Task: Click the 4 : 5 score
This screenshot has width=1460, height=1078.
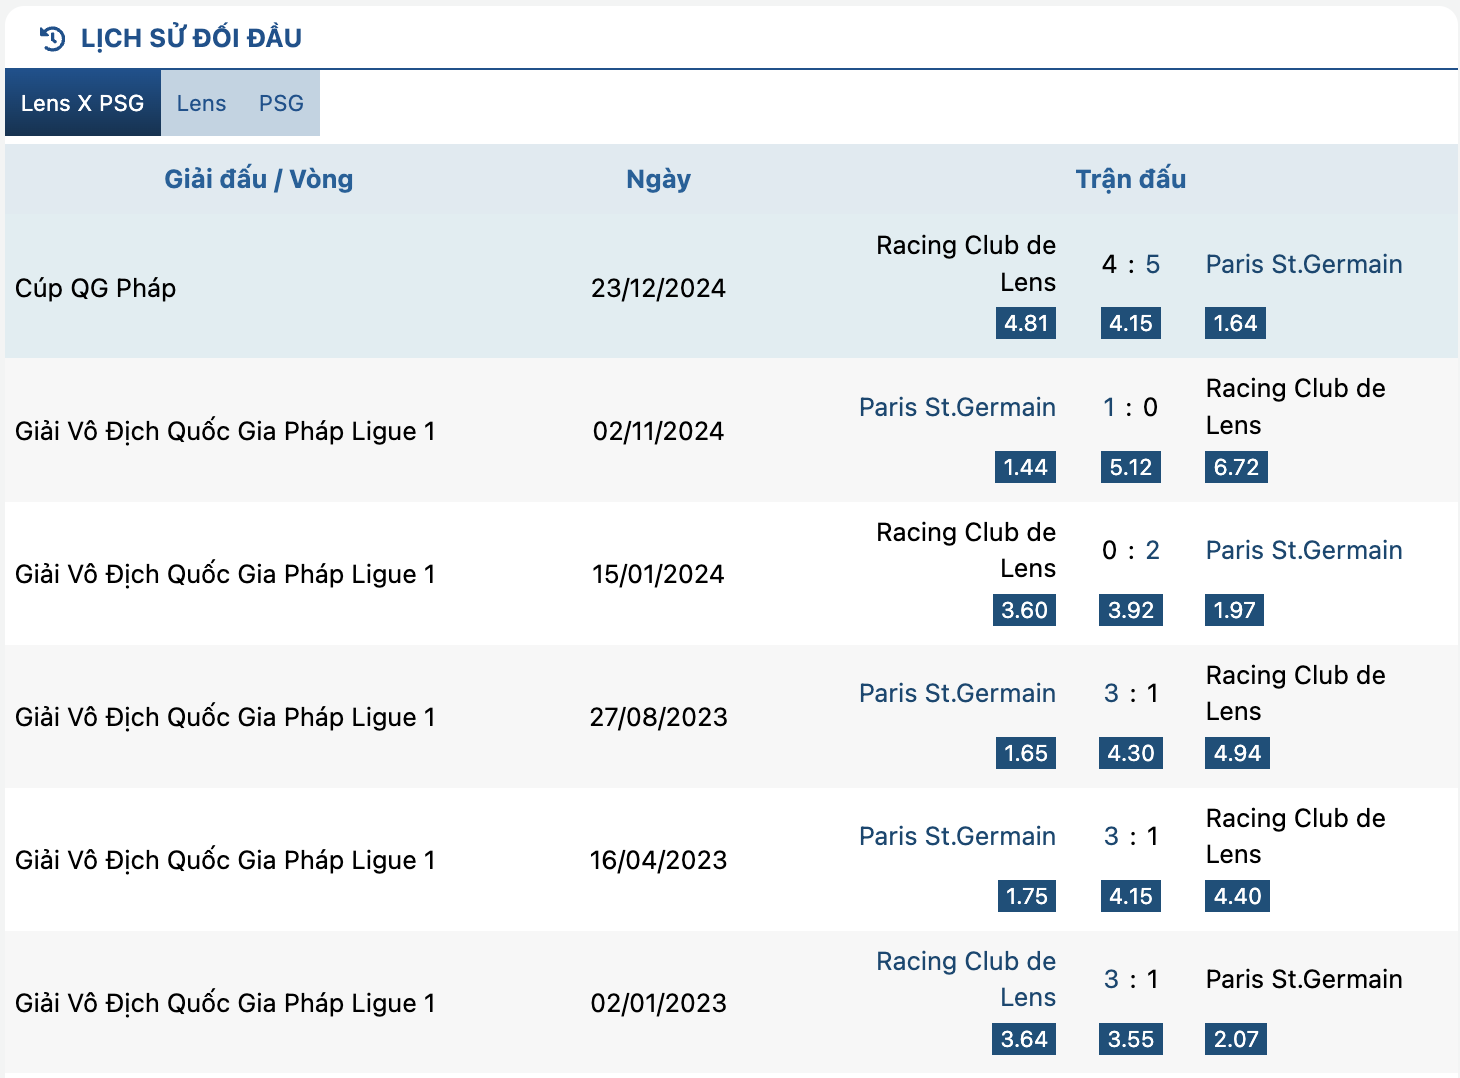Action: (1131, 264)
